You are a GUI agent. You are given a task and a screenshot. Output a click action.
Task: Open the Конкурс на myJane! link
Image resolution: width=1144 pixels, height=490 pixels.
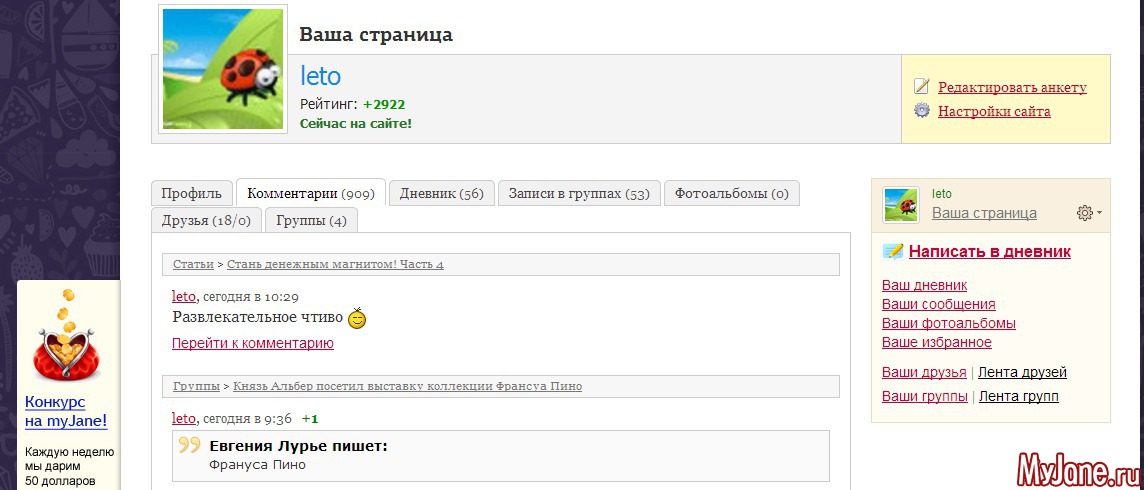click(x=65, y=411)
